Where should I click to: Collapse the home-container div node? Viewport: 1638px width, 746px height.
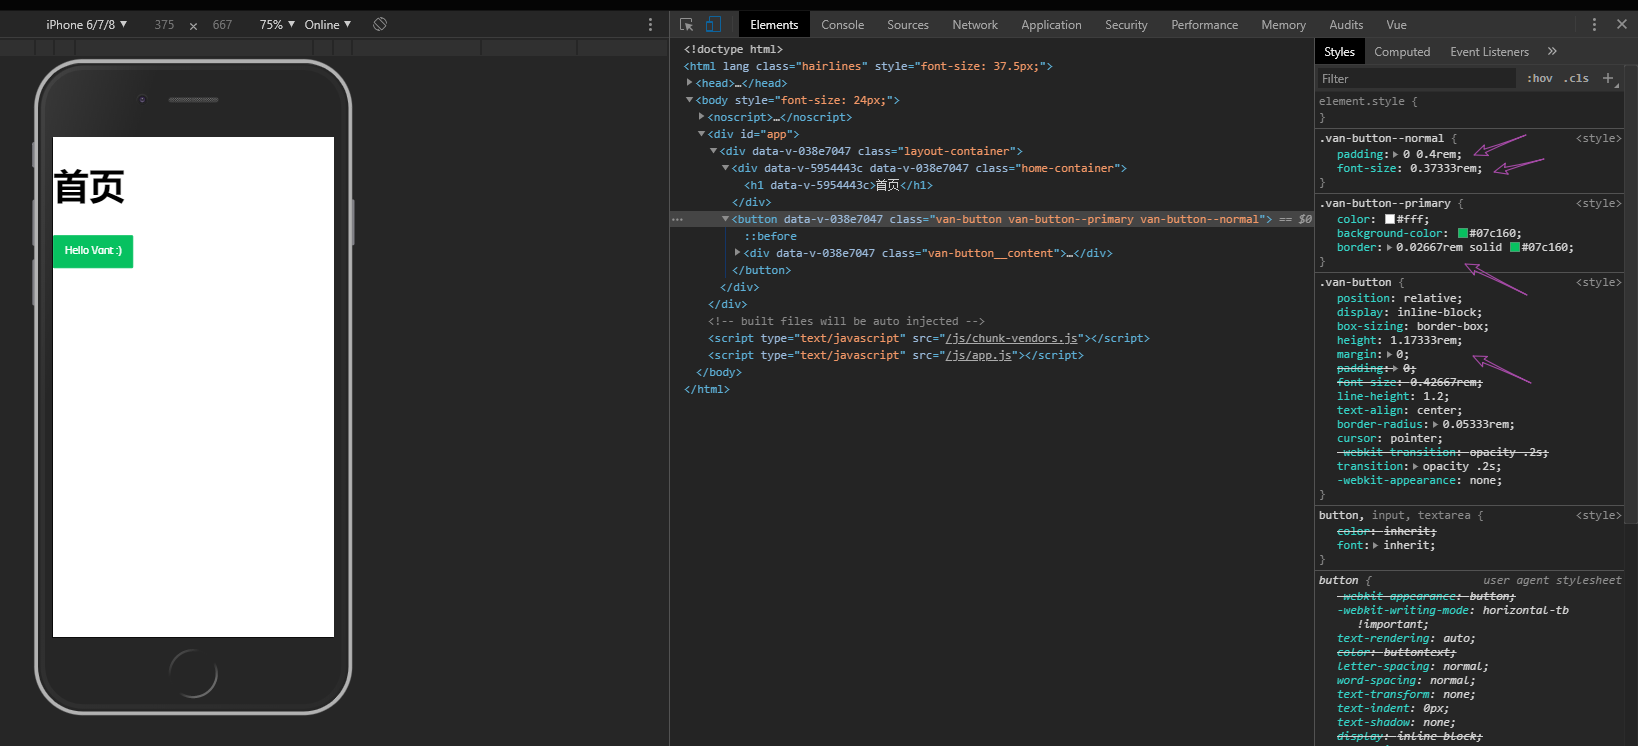725,168
